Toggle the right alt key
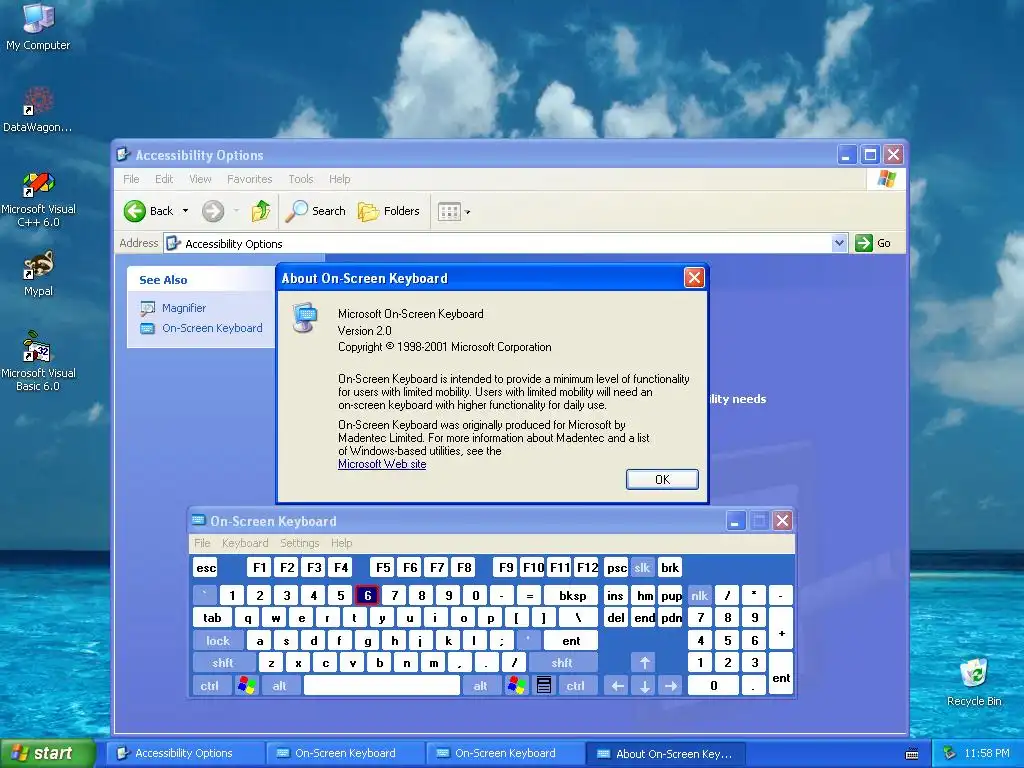The width and height of the screenshot is (1024, 768). [481, 686]
